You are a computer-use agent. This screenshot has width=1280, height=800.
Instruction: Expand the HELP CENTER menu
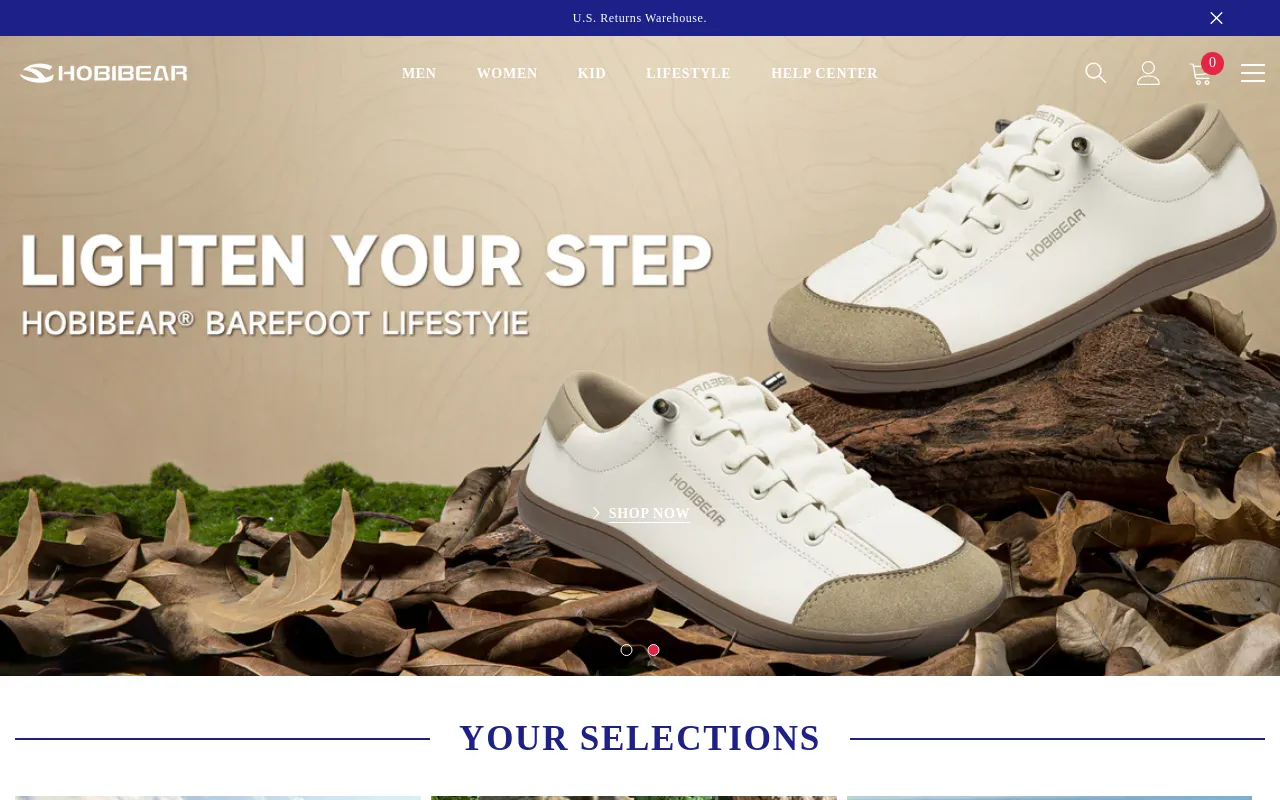[824, 74]
